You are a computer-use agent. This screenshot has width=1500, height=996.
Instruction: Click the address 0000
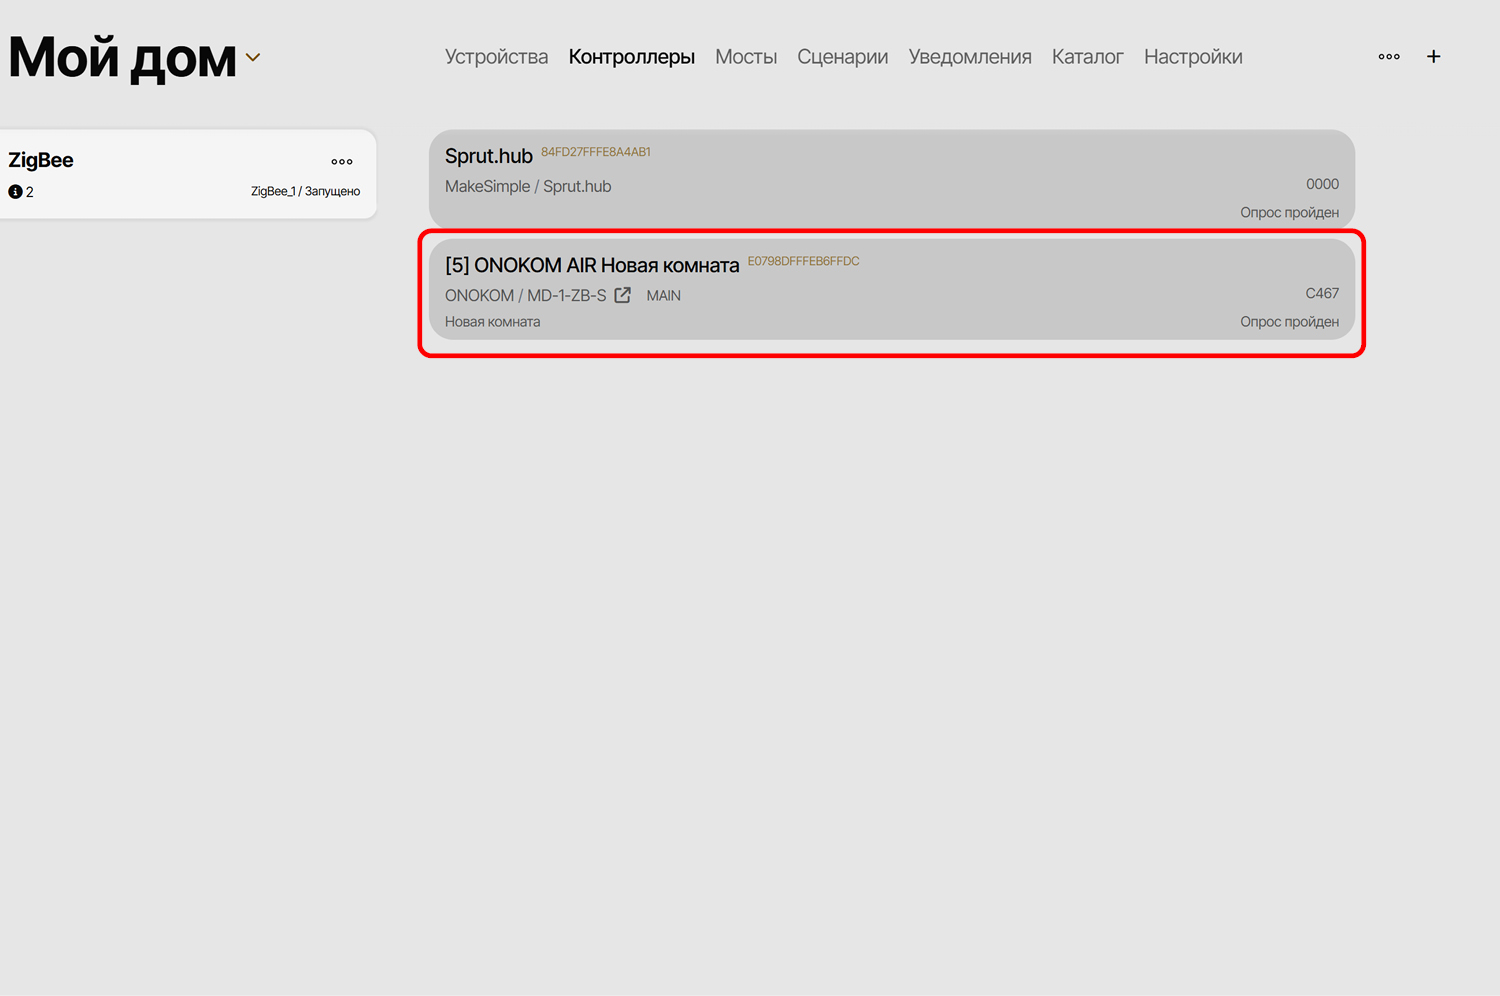1322,184
